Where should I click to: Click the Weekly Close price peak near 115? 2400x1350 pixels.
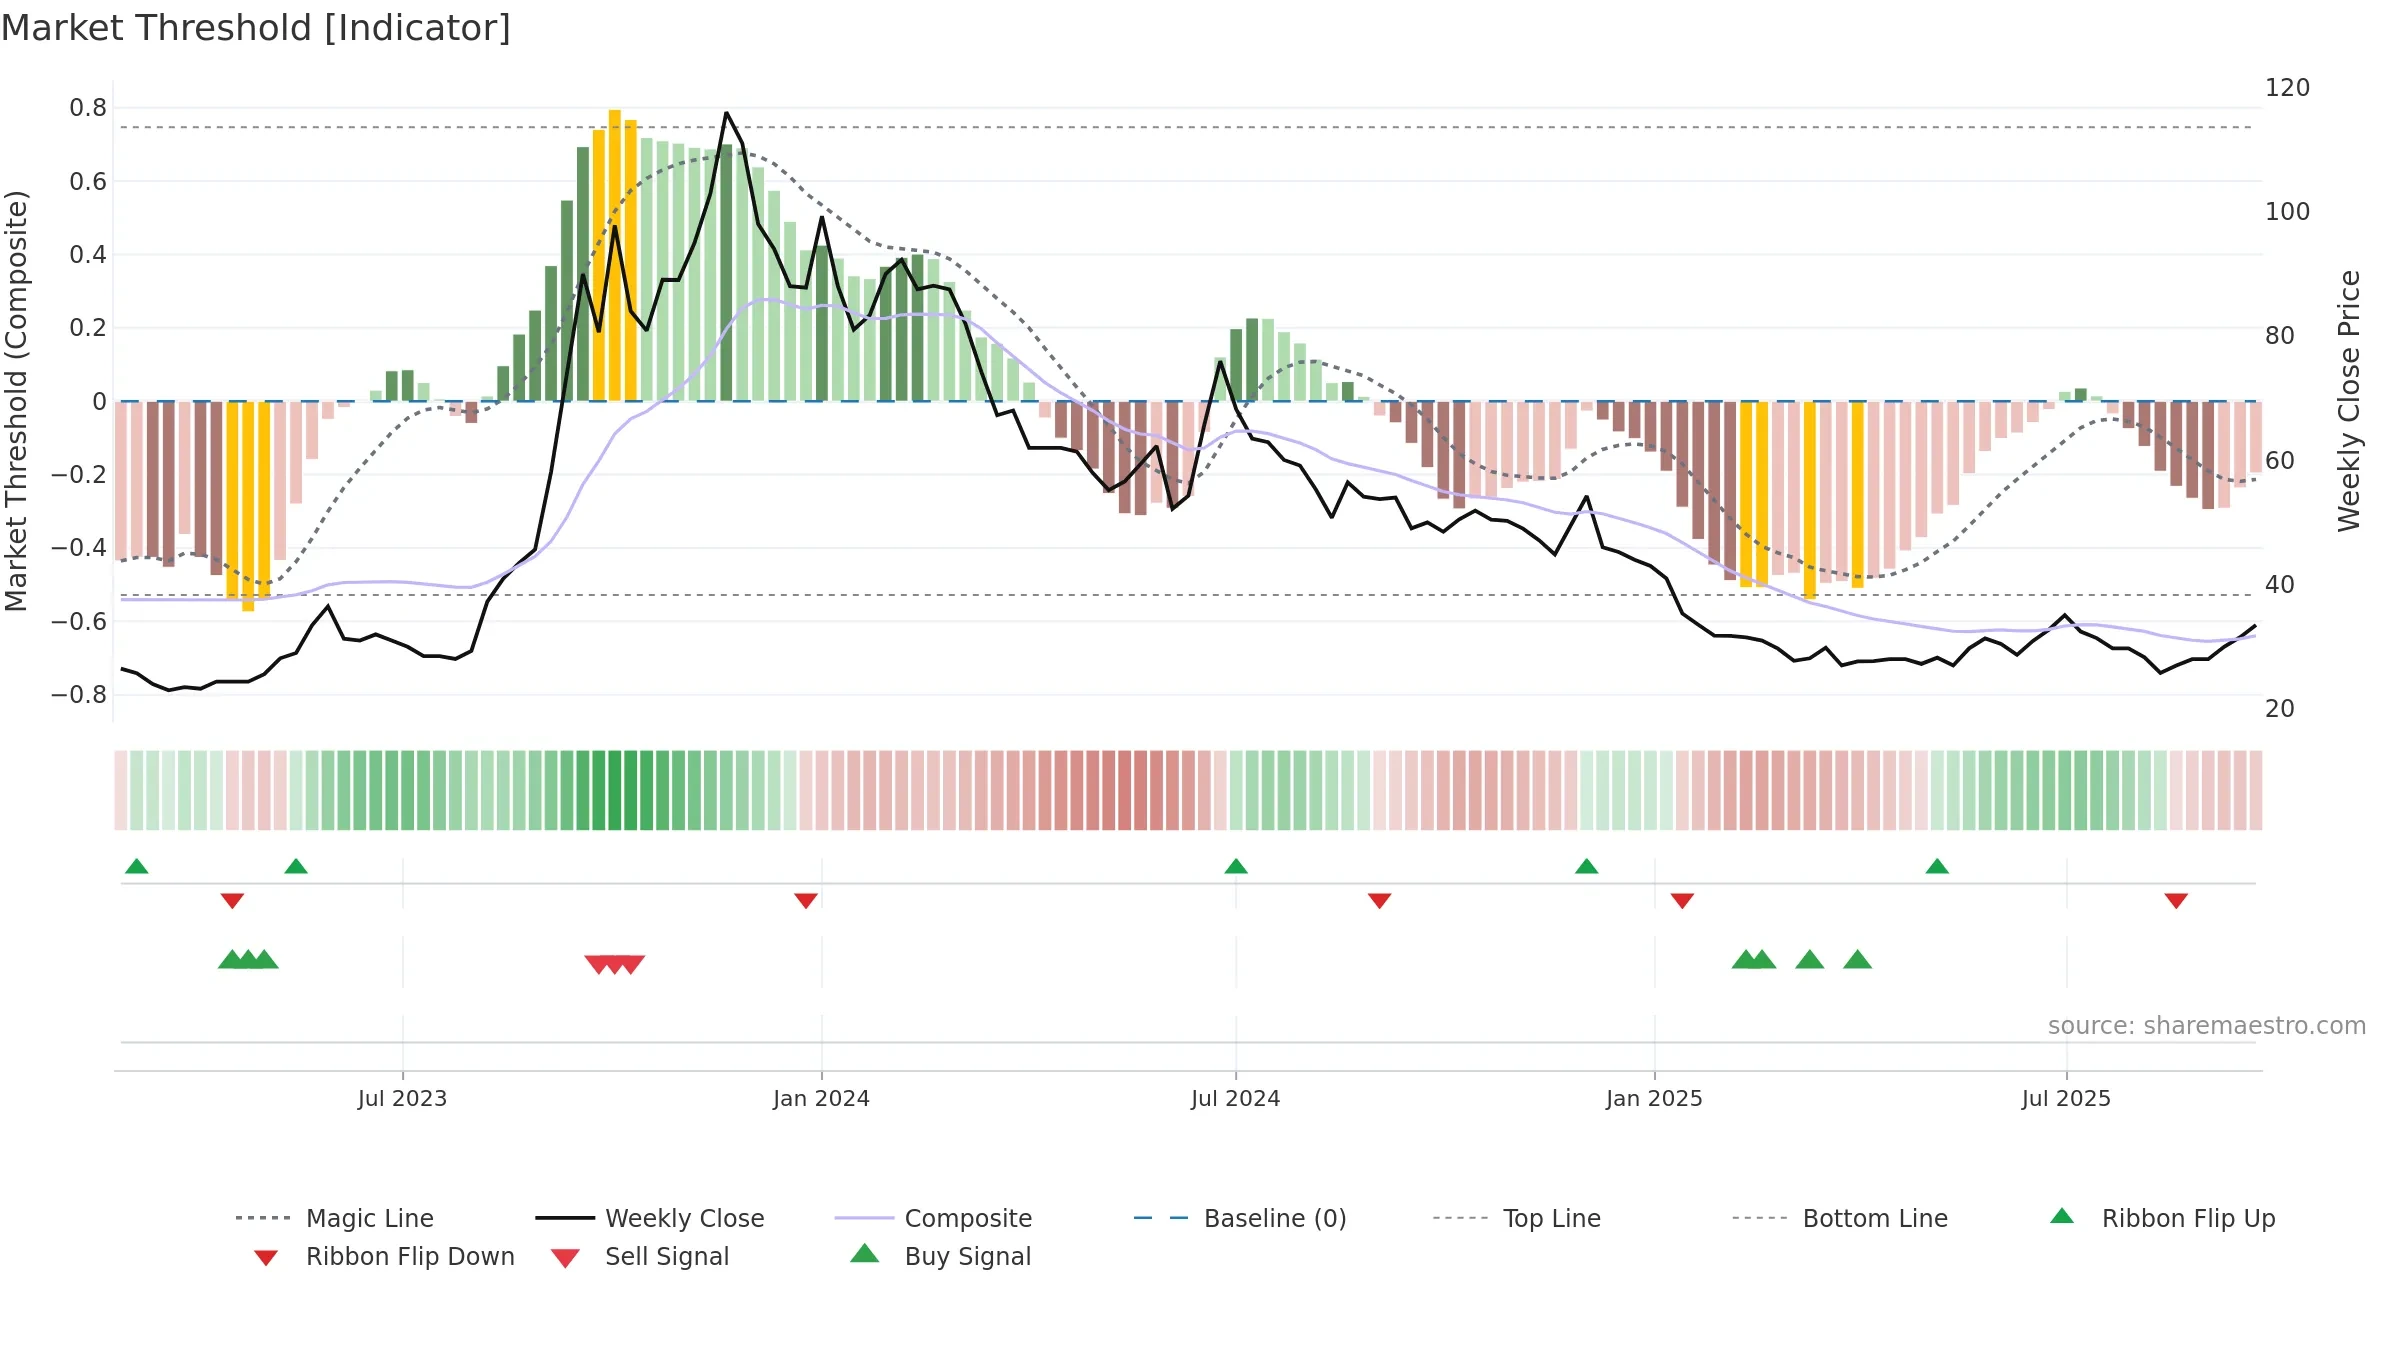pyautogui.click(x=726, y=113)
